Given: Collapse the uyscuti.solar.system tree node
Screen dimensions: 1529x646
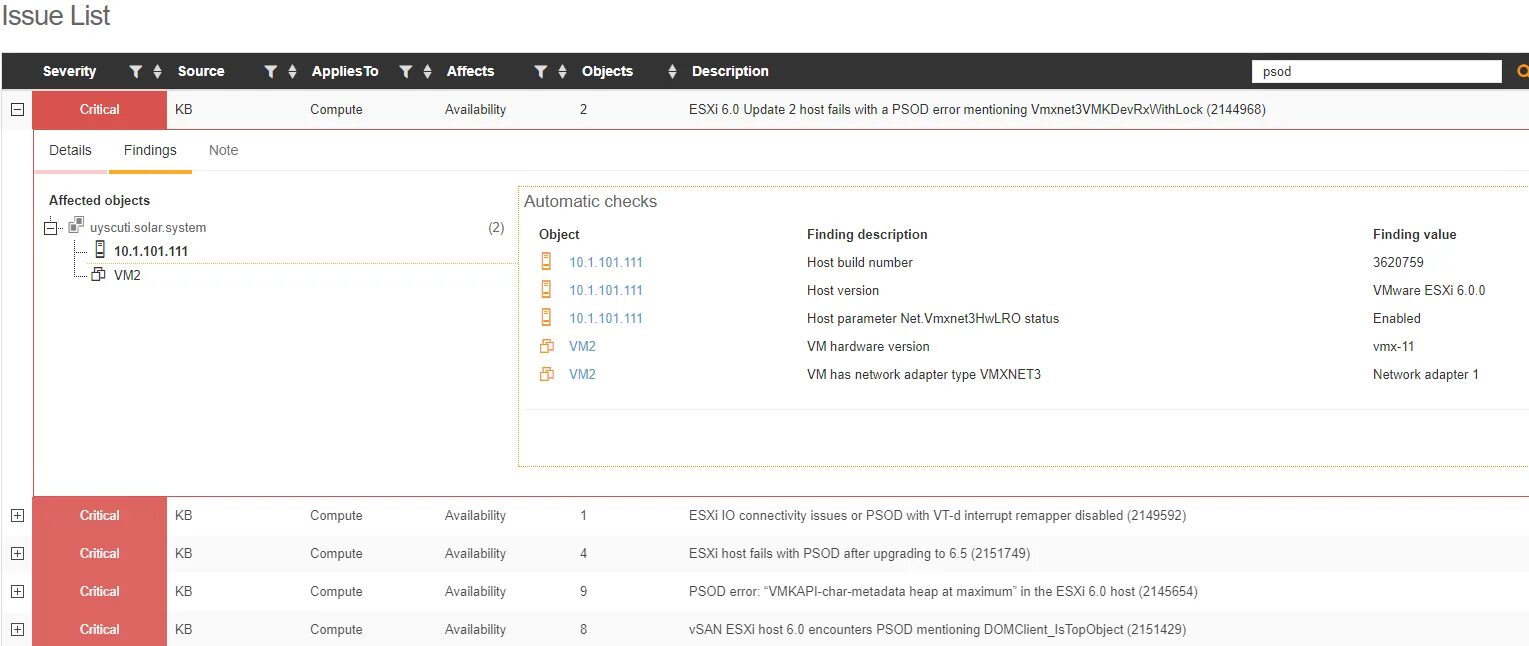Looking at the screenshot, I should pyautogui.click(x=52, y=228).
